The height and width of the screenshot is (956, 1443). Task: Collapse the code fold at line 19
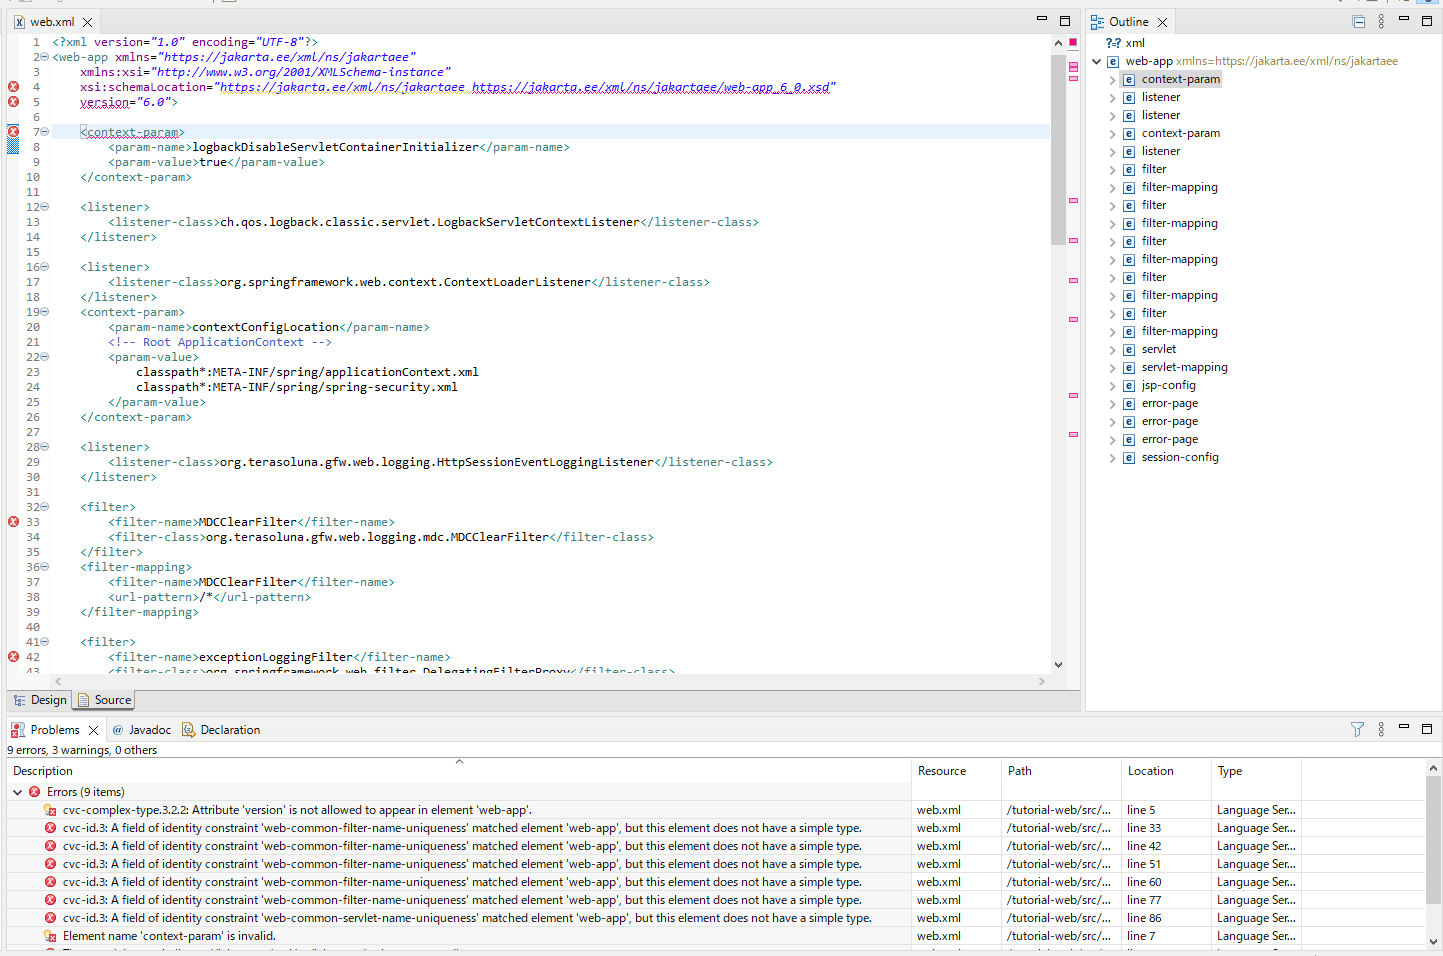[x=44, y=312]
